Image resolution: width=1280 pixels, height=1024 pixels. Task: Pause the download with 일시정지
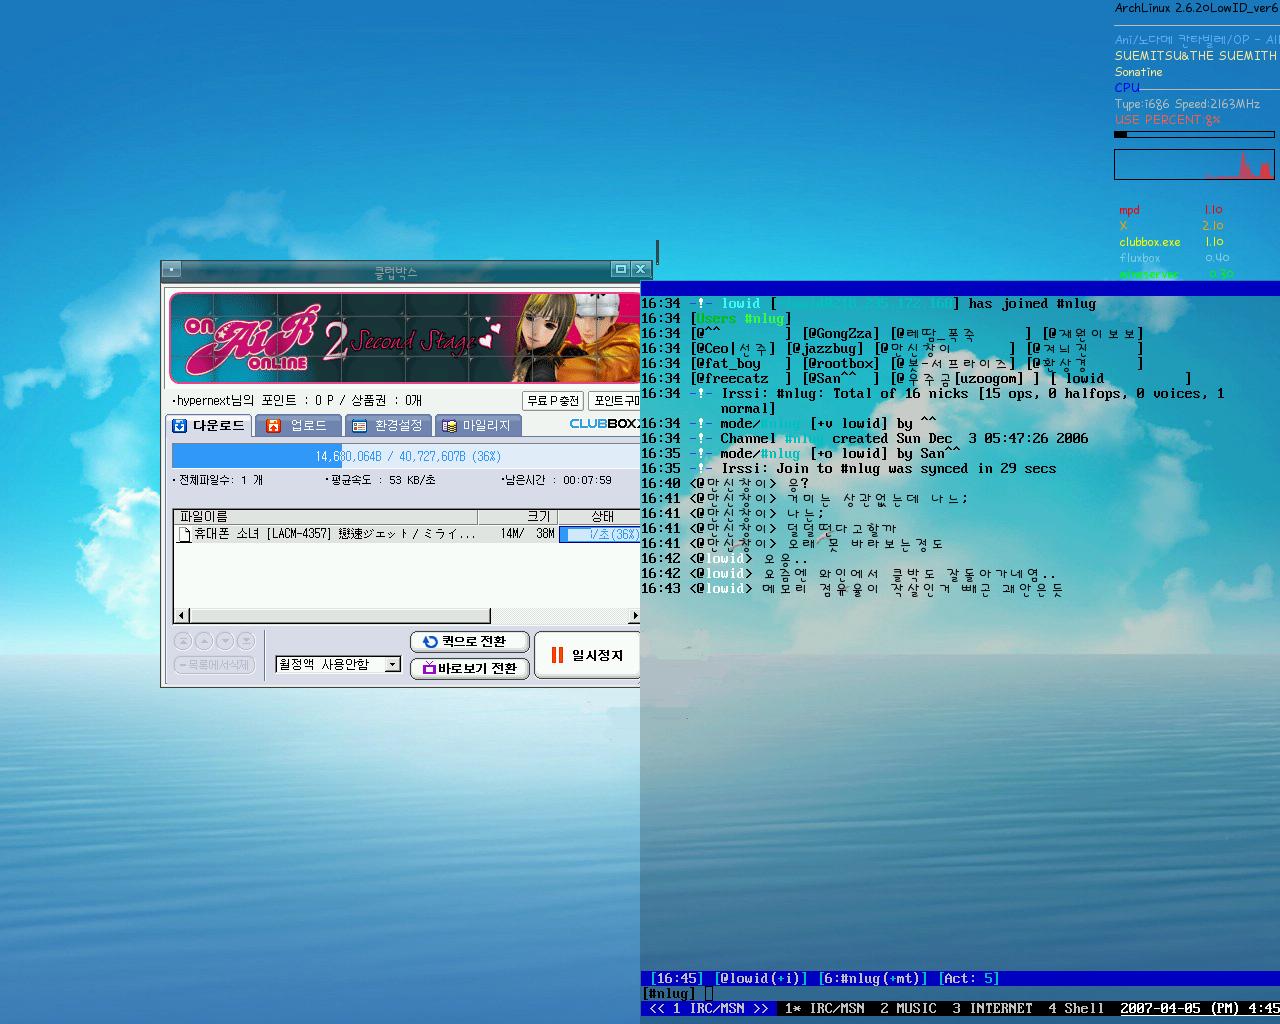pos(587,655)
